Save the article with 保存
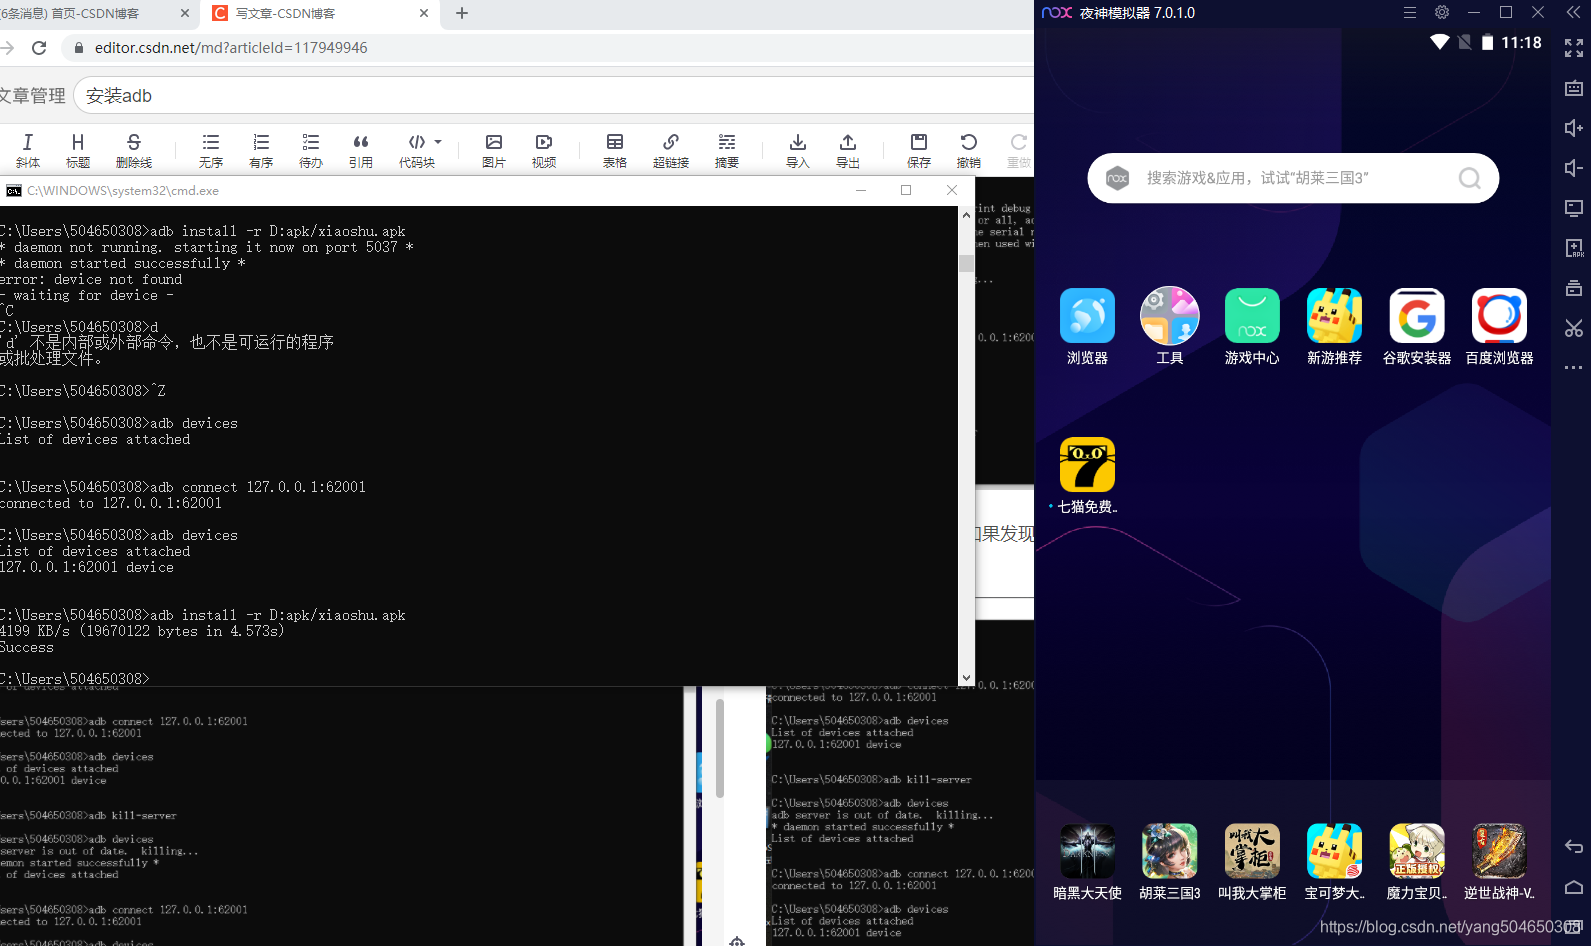 coord(919,150)
